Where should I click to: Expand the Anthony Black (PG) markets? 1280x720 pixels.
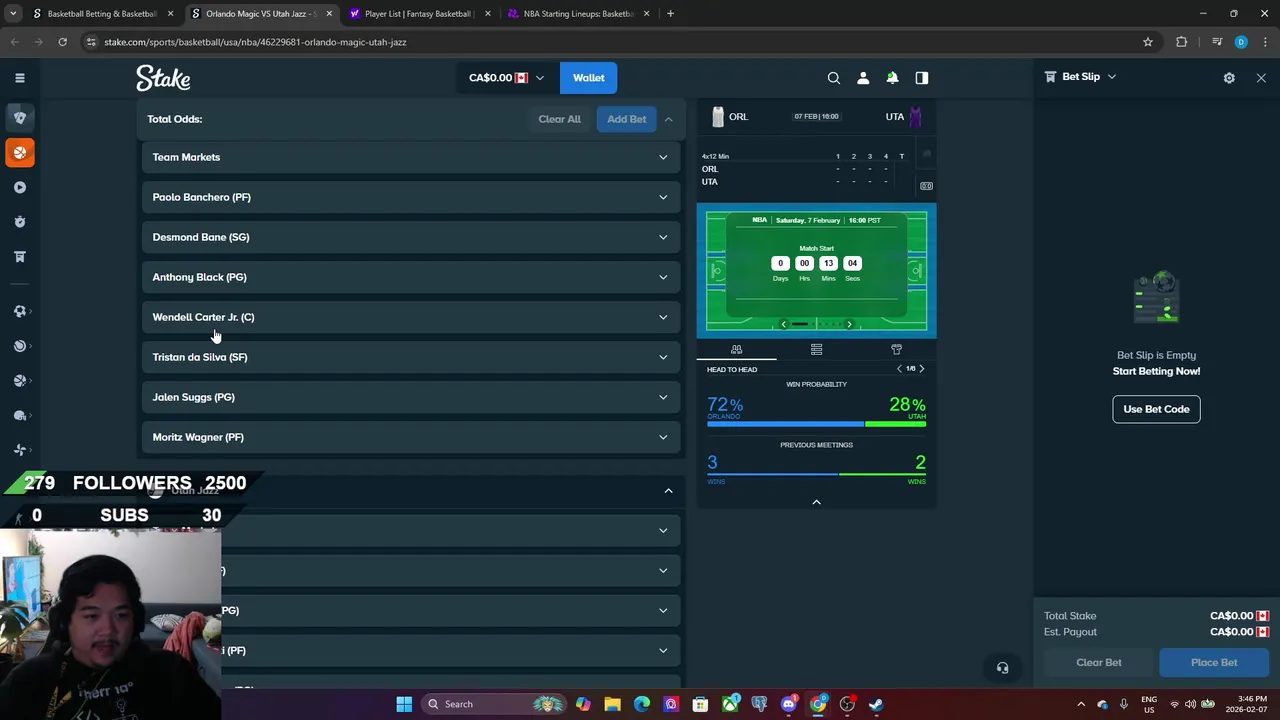(411, 277)
